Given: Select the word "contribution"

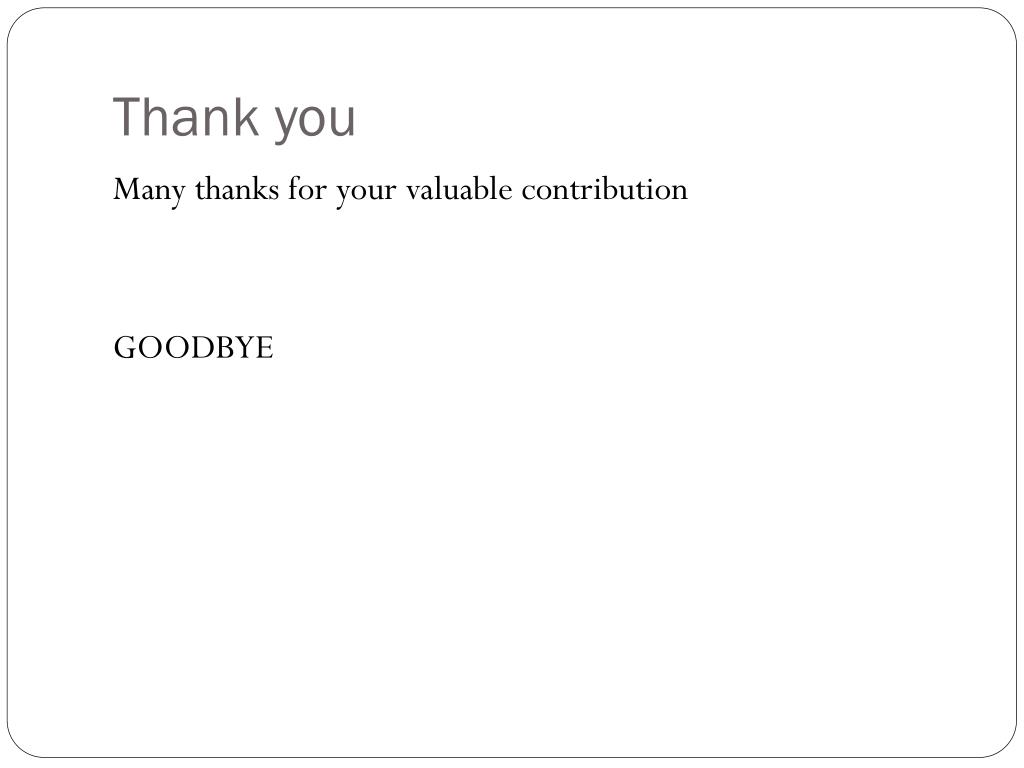Looking at the screenshot, I should click(604, 189).
